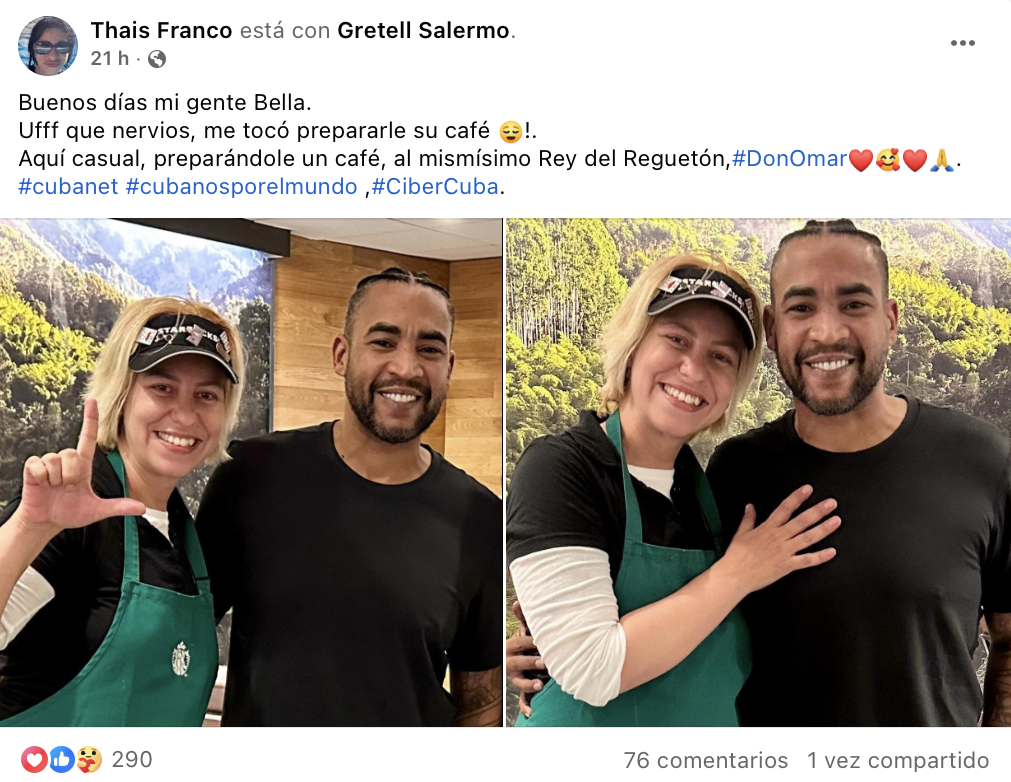Open the Thais Franco profile link
The height and width of the screenshot is (782, 1011).
(x=162, y=31)
